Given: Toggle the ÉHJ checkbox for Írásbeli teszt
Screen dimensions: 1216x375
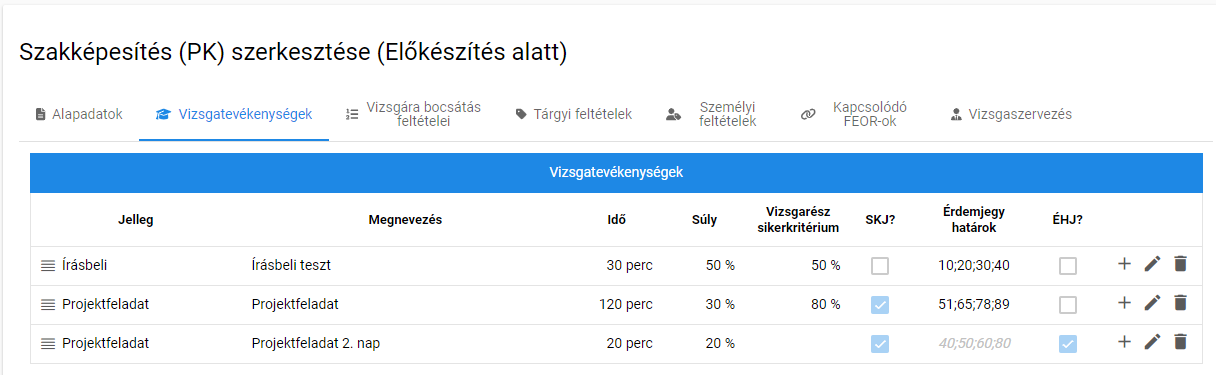Looking at the screenshot, I should (1068, 266).
